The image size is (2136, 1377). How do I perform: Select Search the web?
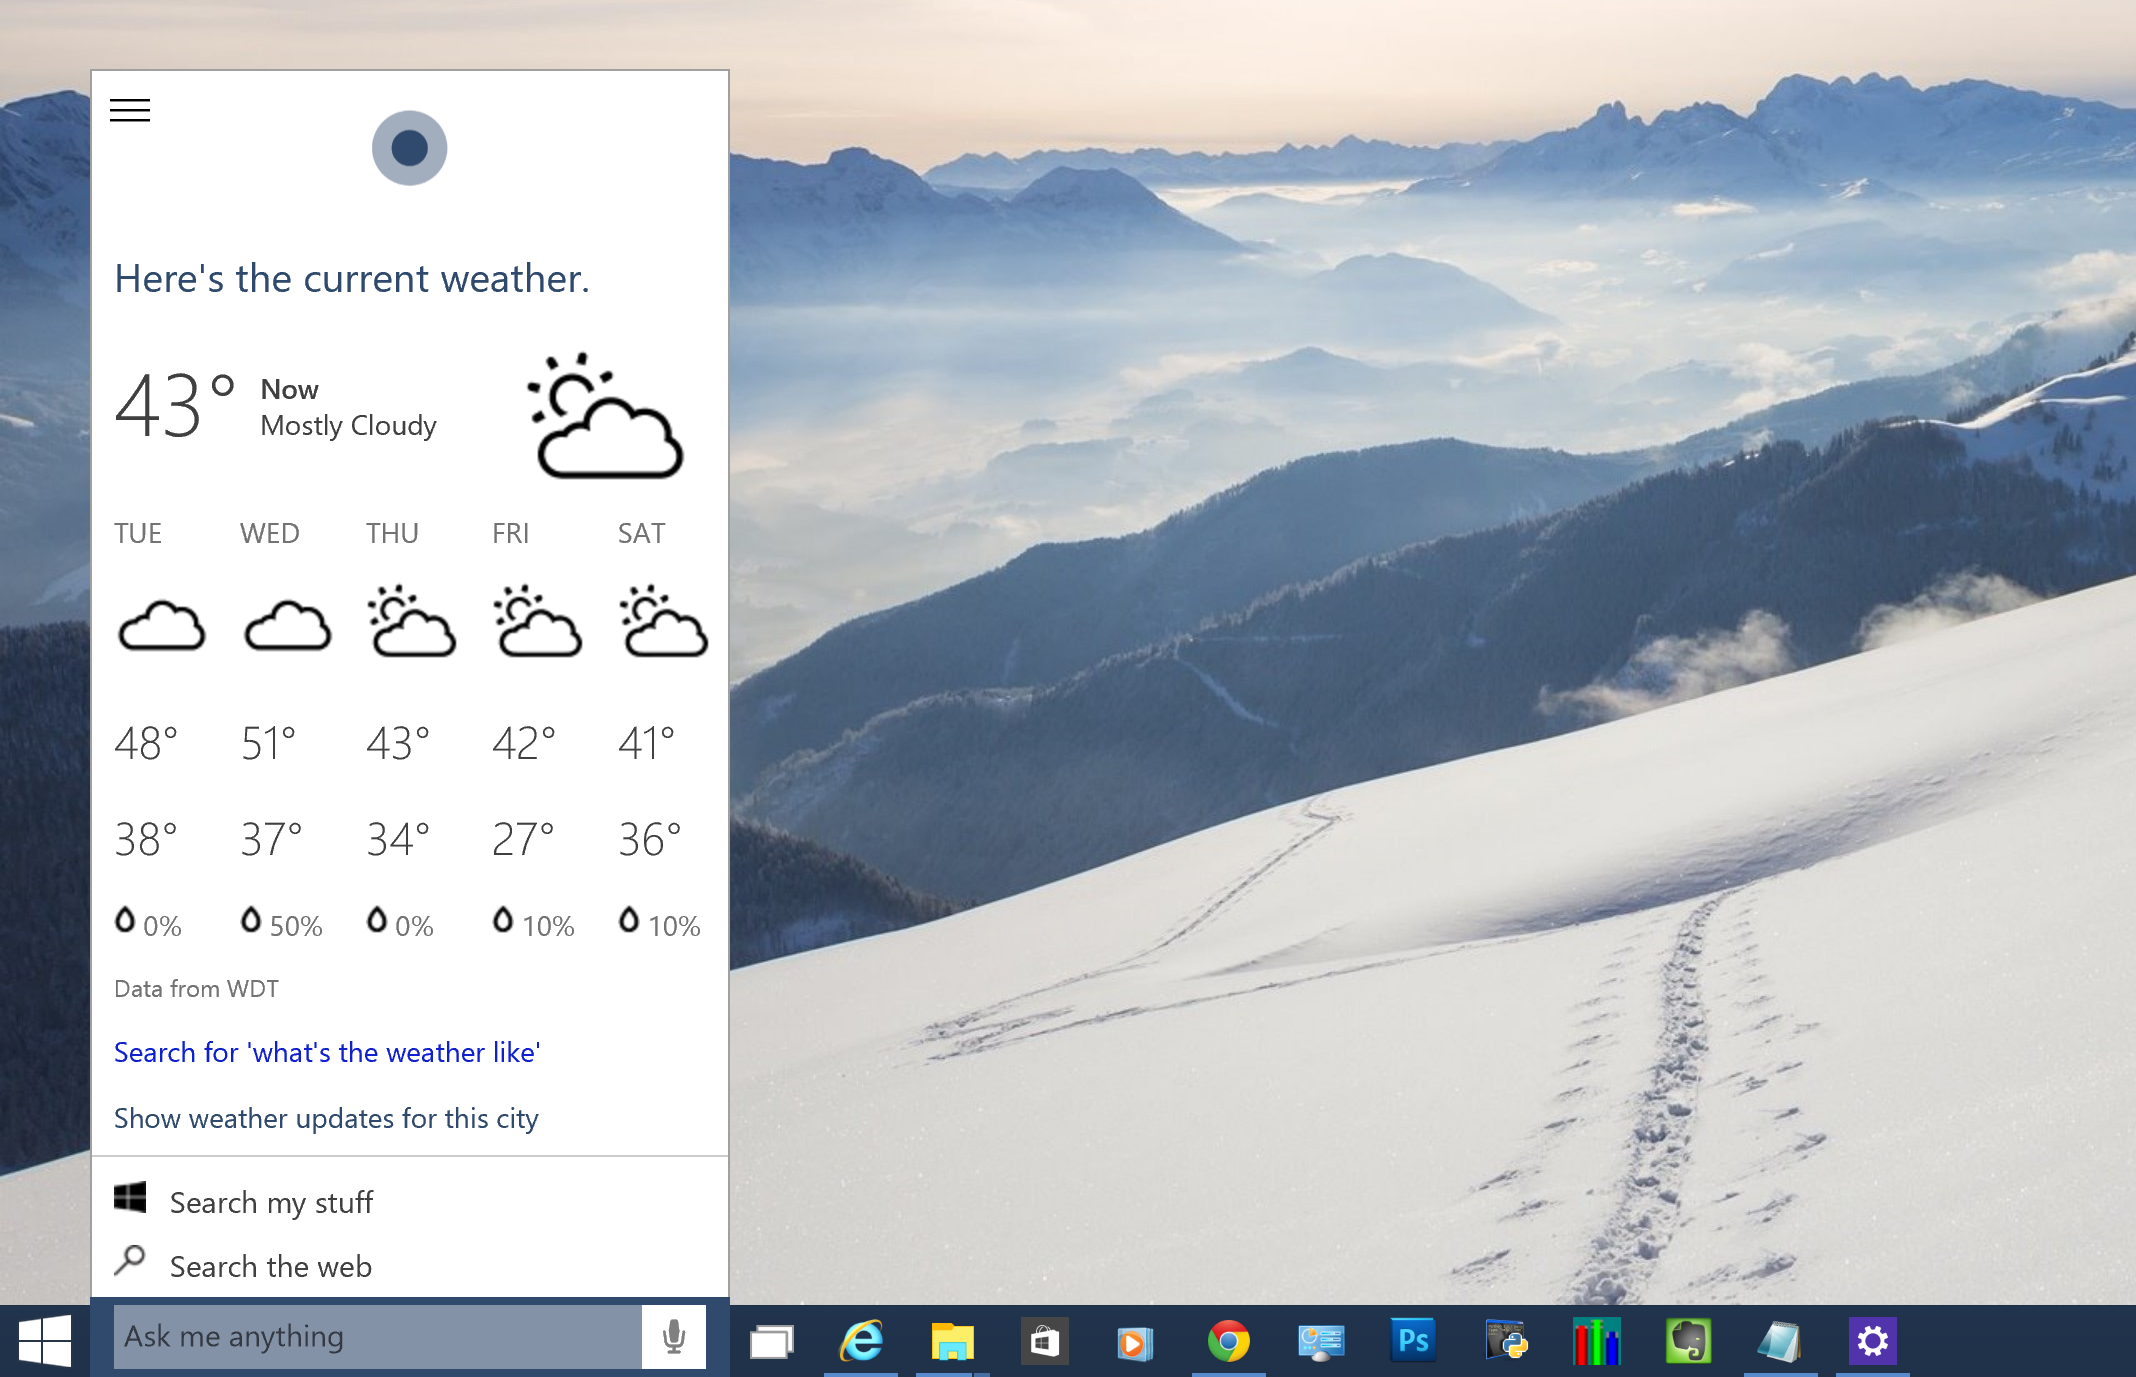tap(270, 1266)
